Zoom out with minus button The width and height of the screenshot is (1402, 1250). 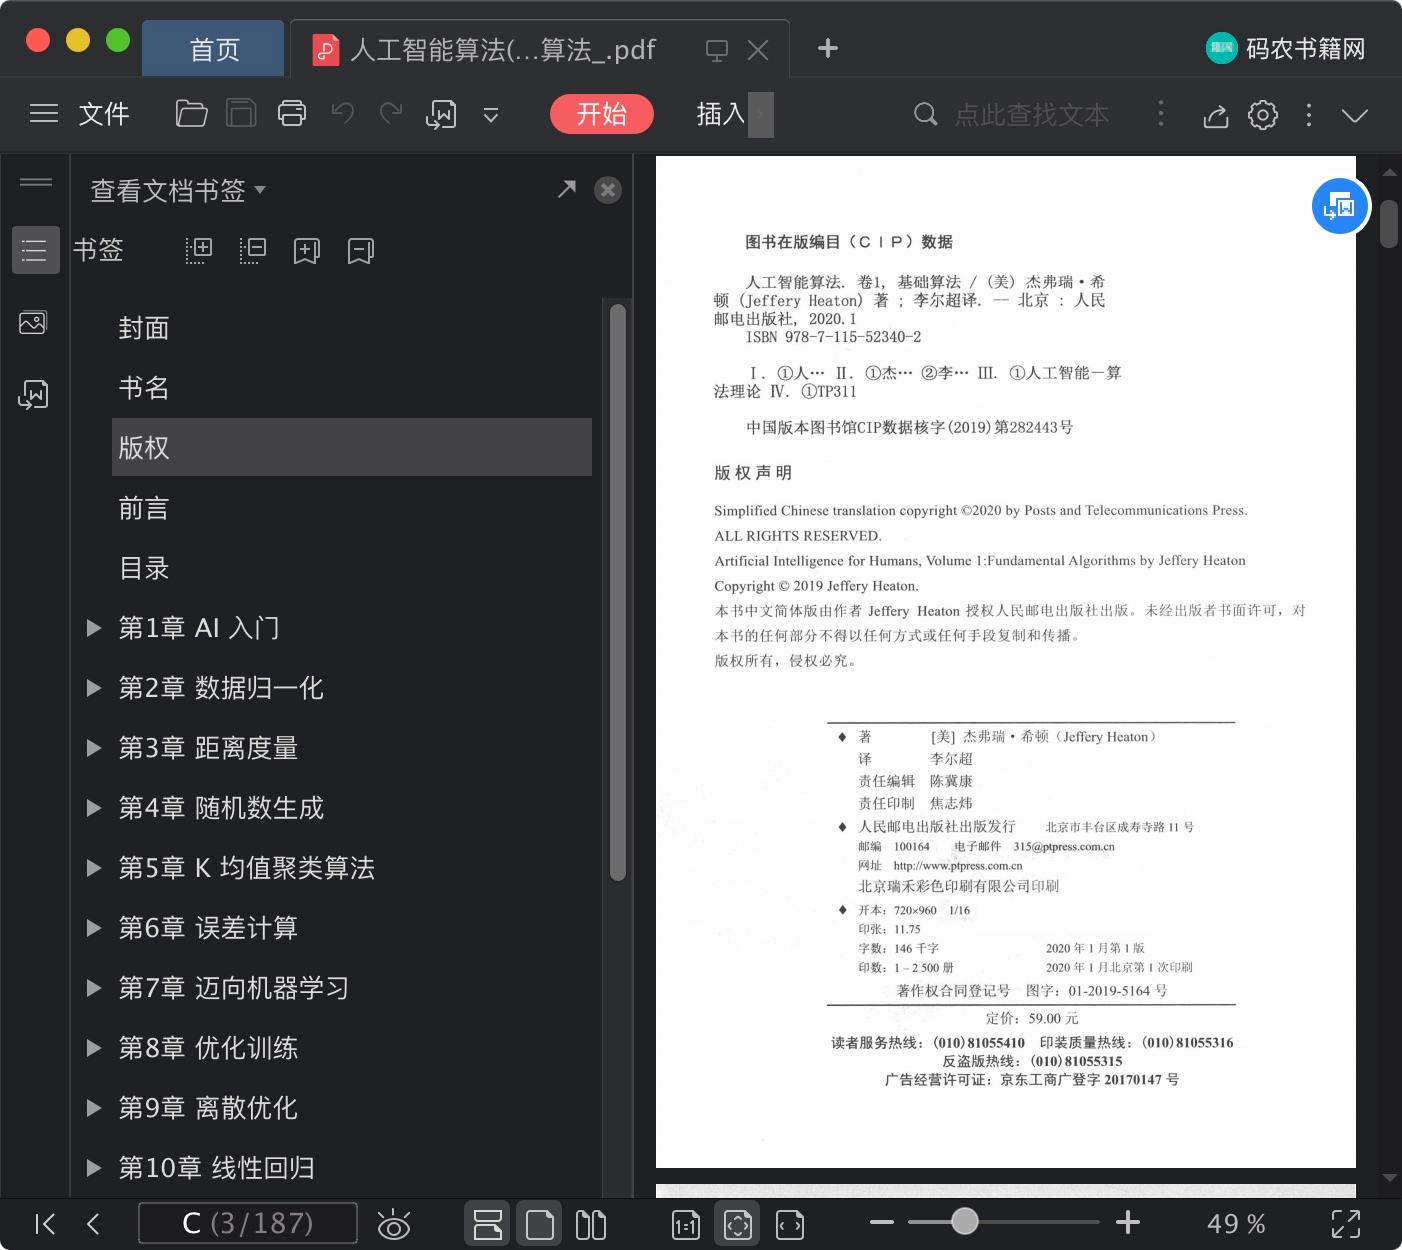pyautogui.click(x=882, y=1222)
